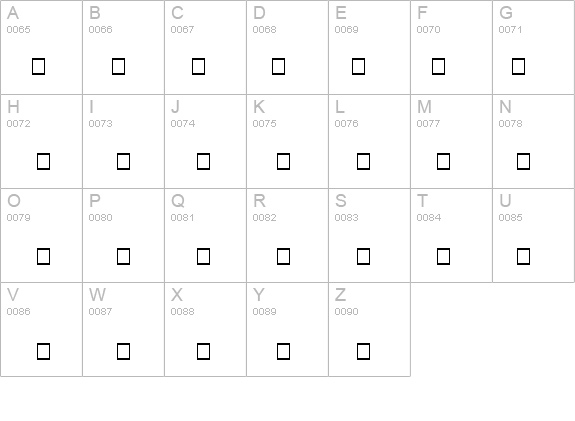Click the glyph box in cell T 0084

click(443, 256)
